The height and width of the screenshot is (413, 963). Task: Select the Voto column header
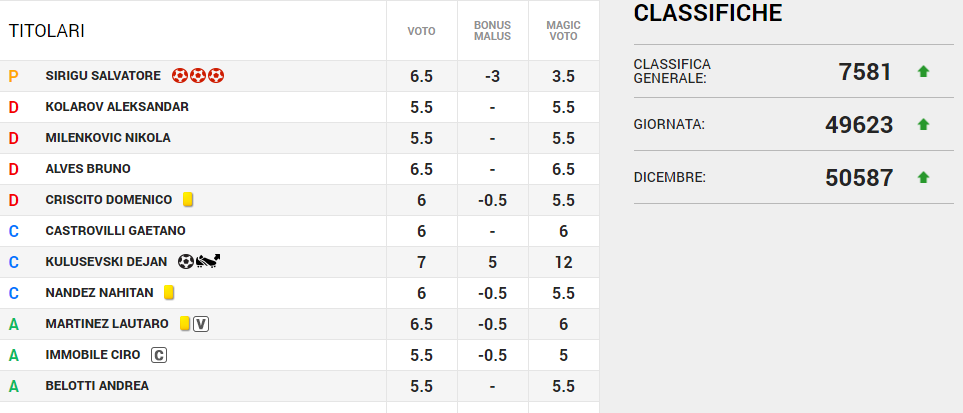coord(421,31)
